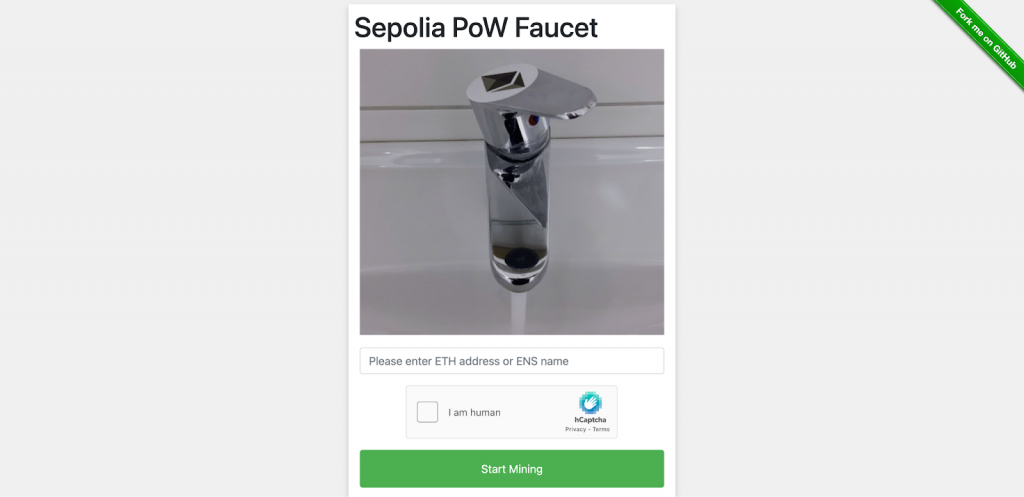Click the dark drain reflection on faucet spout
Screen dimensions: 1024x497
519,255
